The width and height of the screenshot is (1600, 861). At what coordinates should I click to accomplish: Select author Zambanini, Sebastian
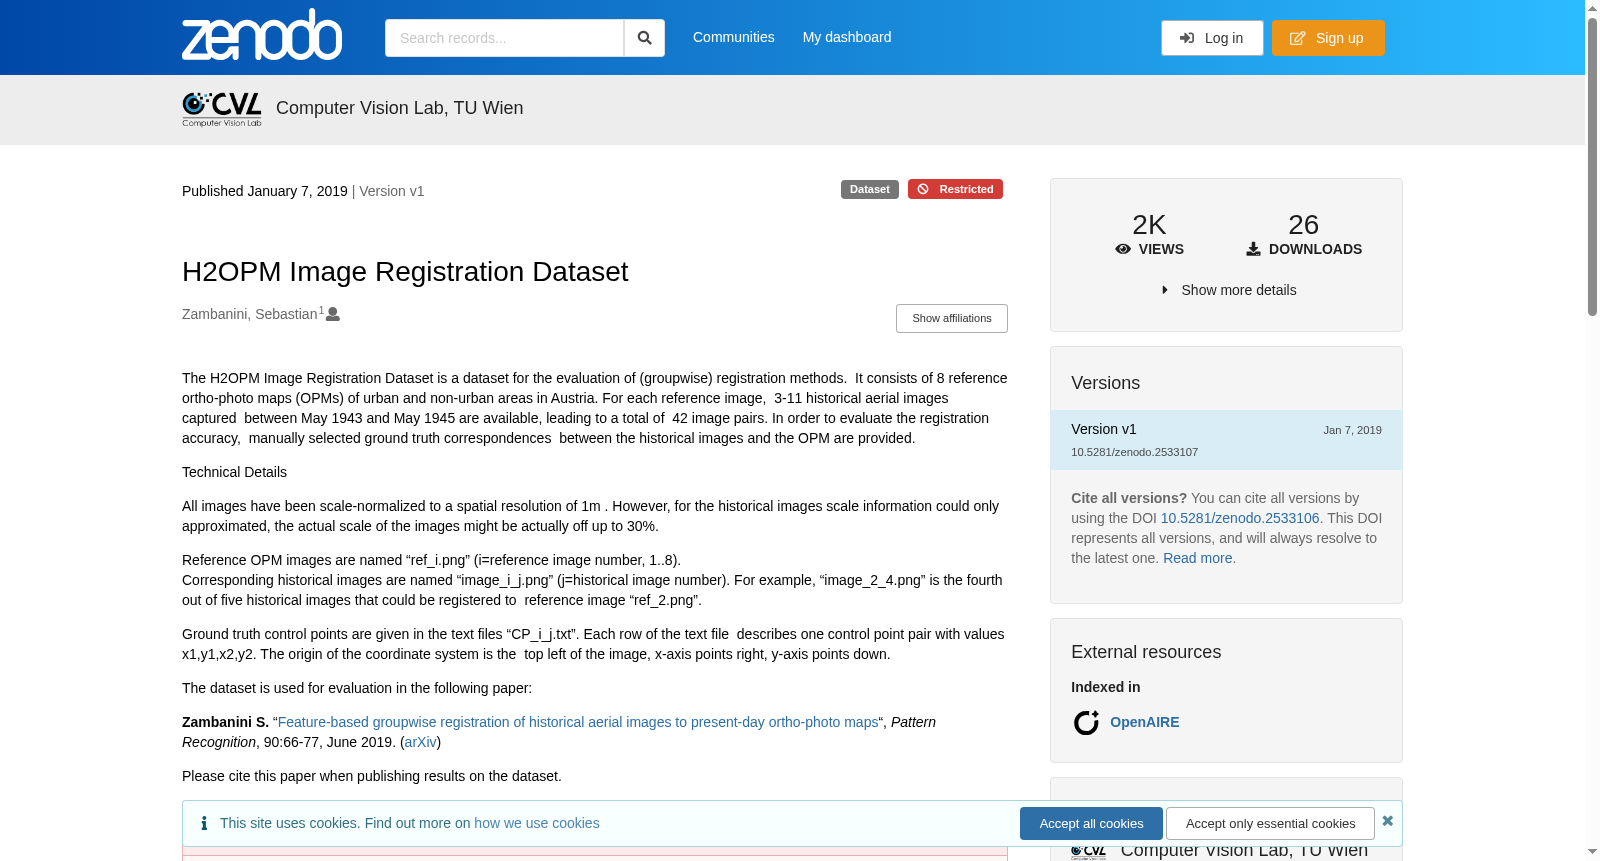(250, 314)
